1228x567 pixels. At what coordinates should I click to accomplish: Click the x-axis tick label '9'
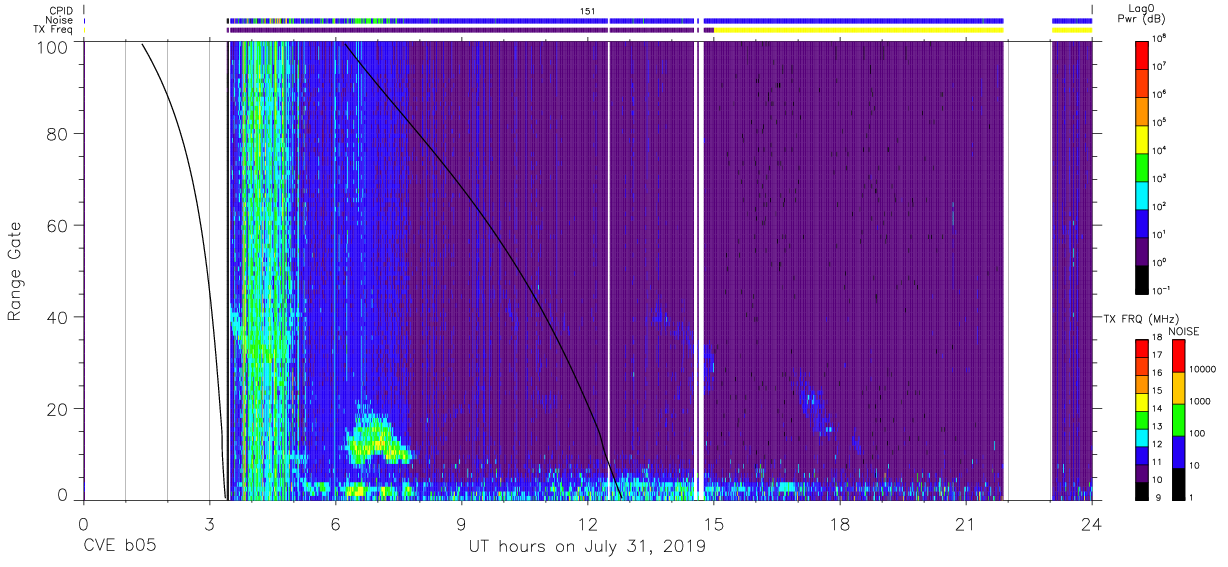(x=461, y=524)
